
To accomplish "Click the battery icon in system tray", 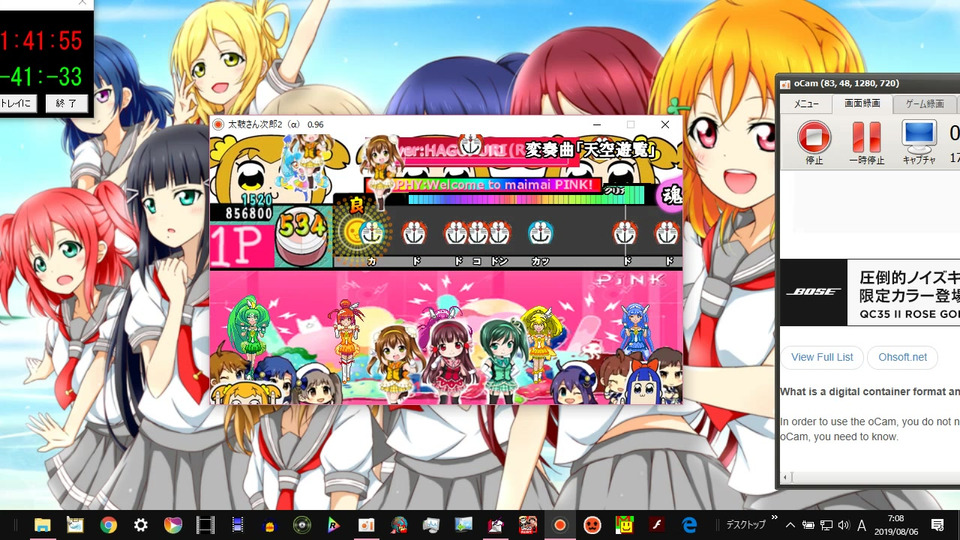I will pyautogui.click(x=808, y=525).
